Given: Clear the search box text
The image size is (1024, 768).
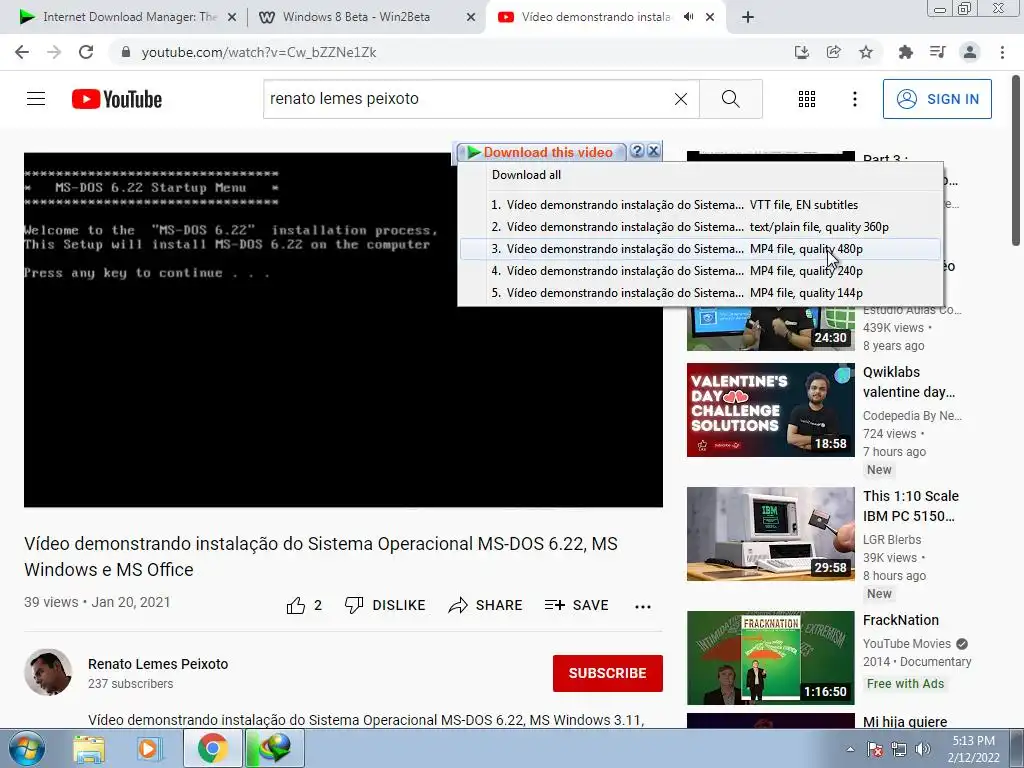Looking at the screenshot, I should 680,99.
